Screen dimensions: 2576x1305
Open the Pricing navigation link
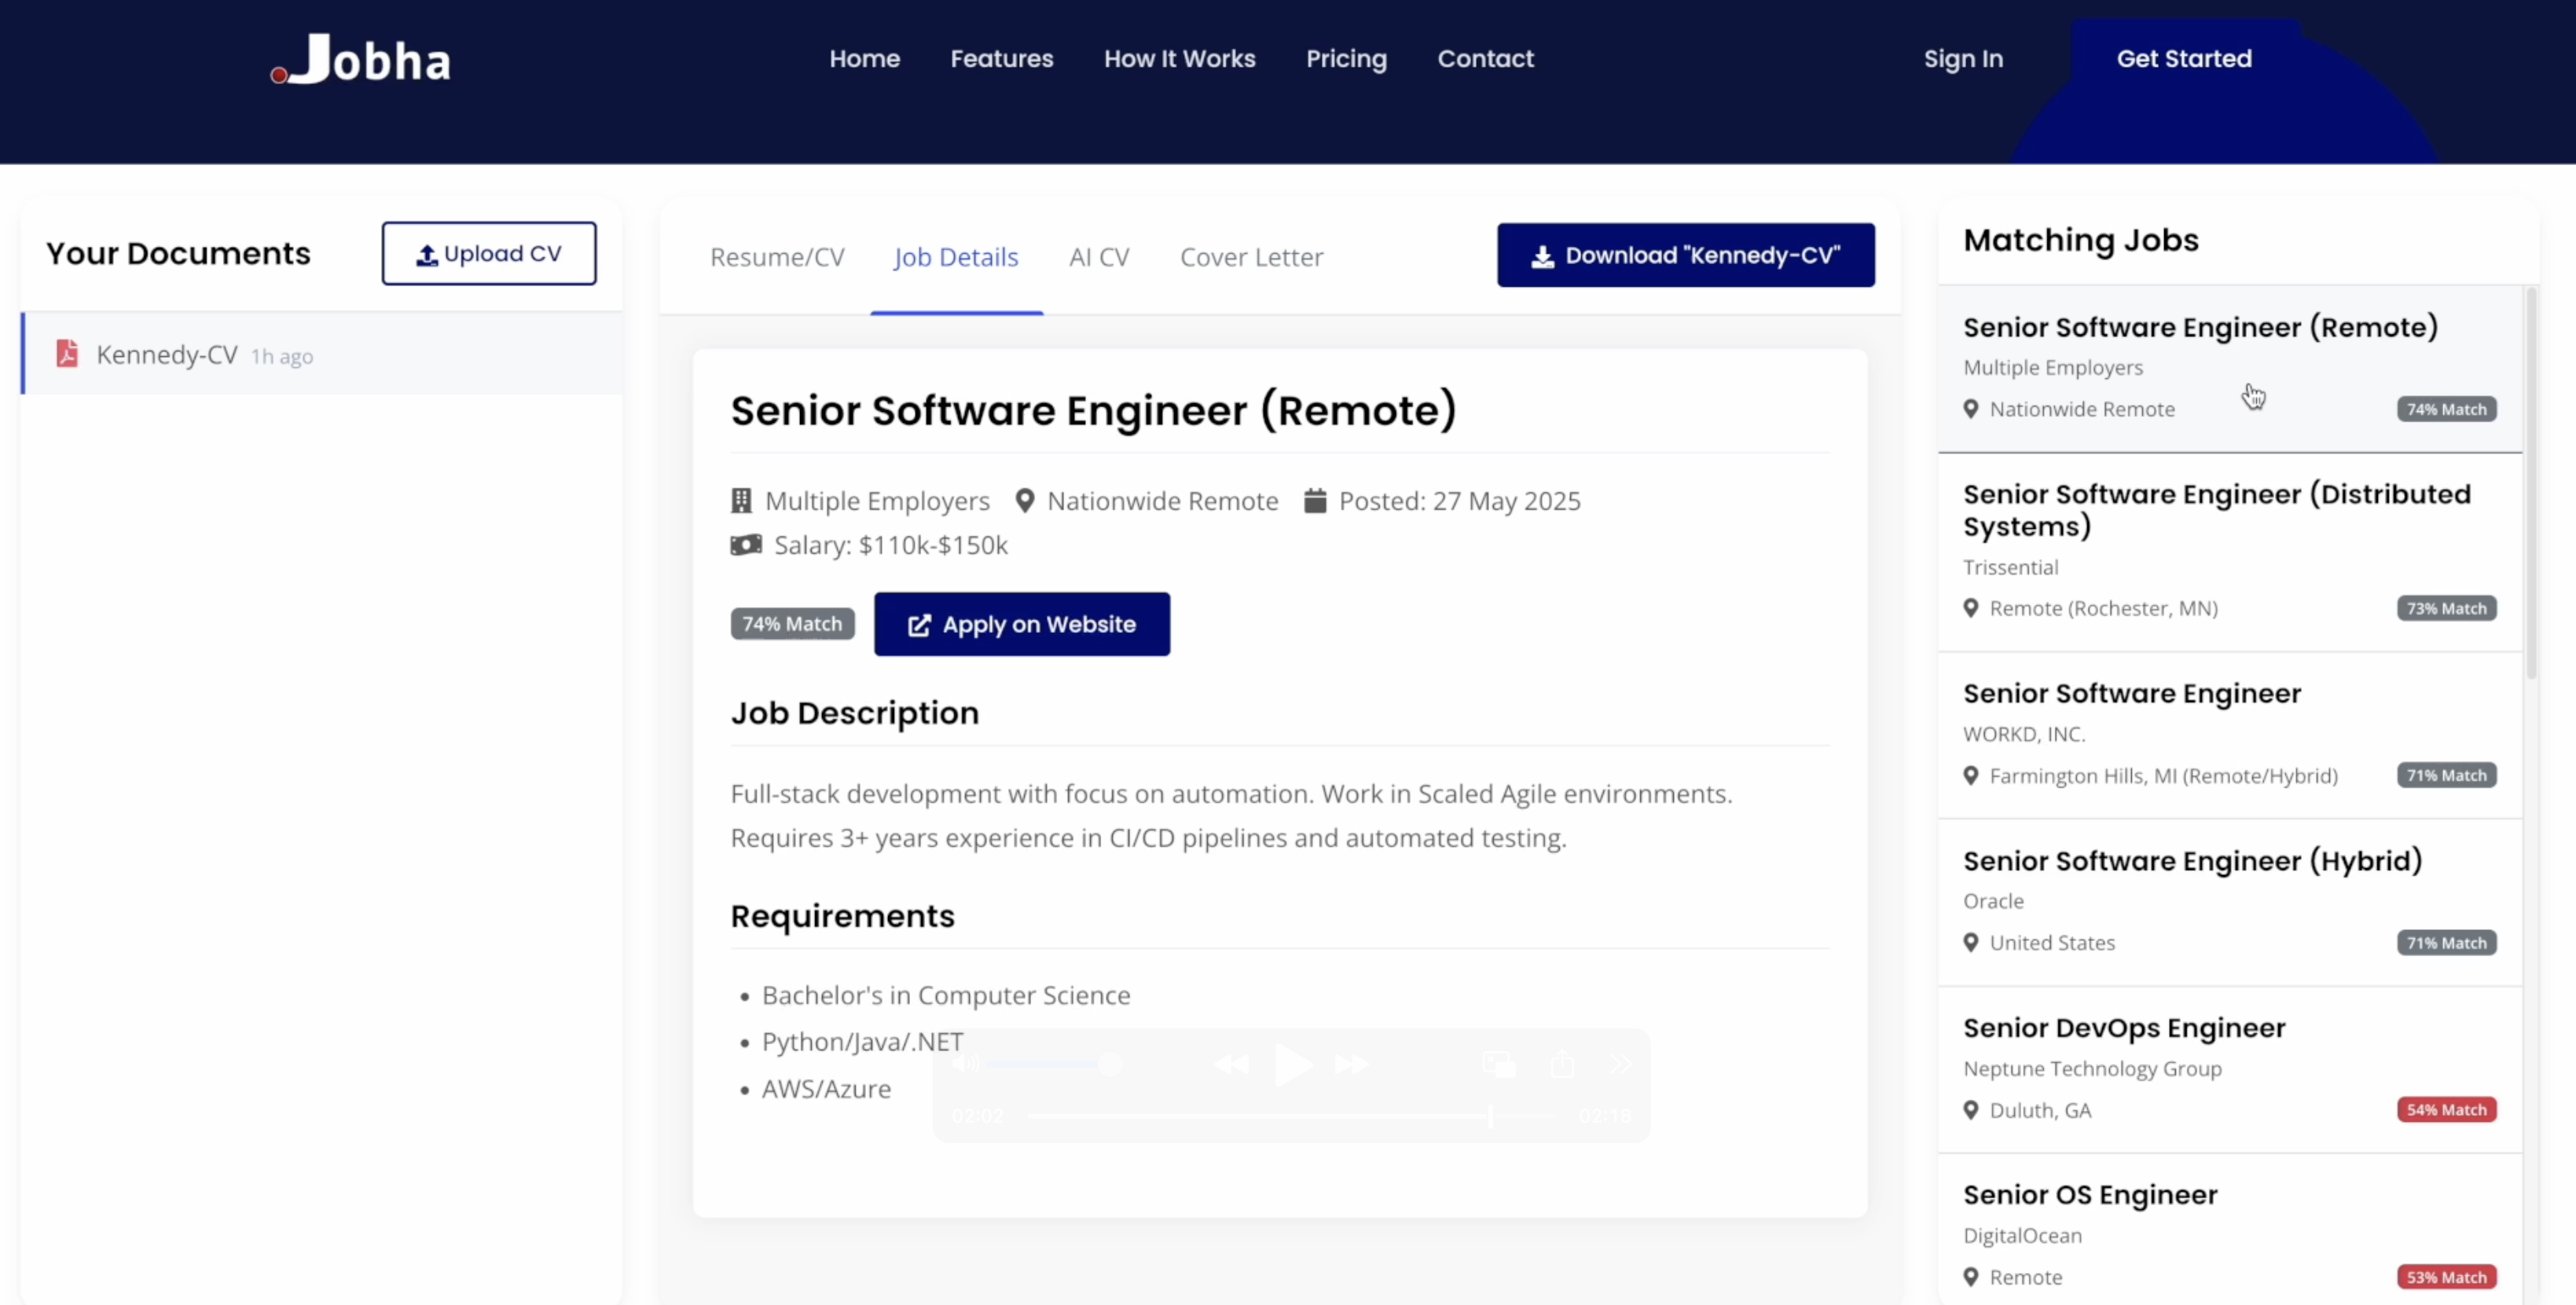1346,59
